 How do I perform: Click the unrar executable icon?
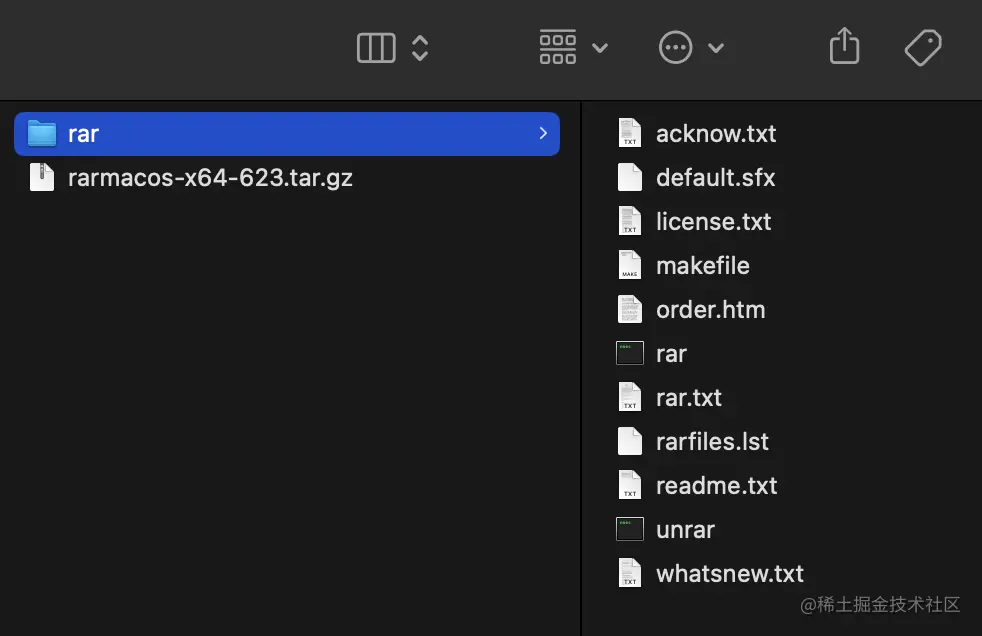tap(629, 530)
